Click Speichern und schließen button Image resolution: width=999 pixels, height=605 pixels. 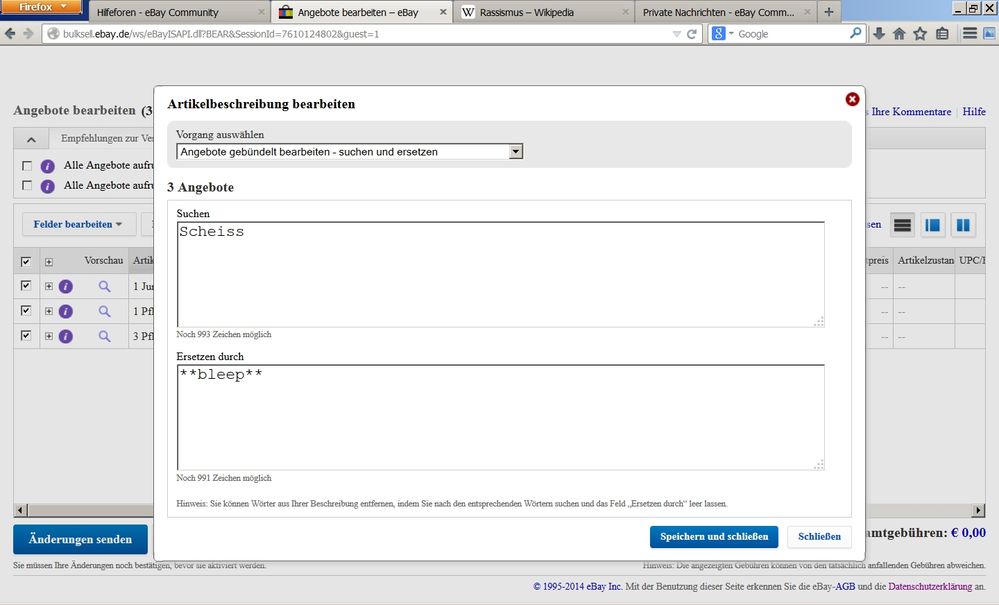713,537
